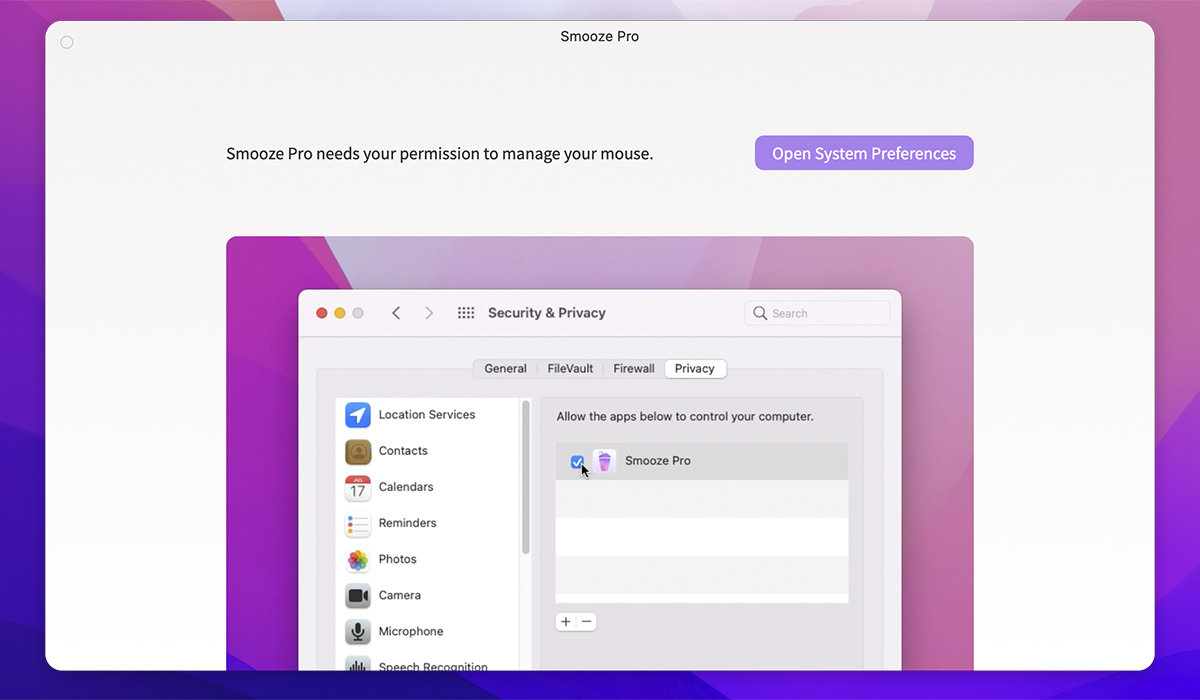Click the Search field in Security & Privacy
Screen dimensions: 1200x700
[817, 312]
